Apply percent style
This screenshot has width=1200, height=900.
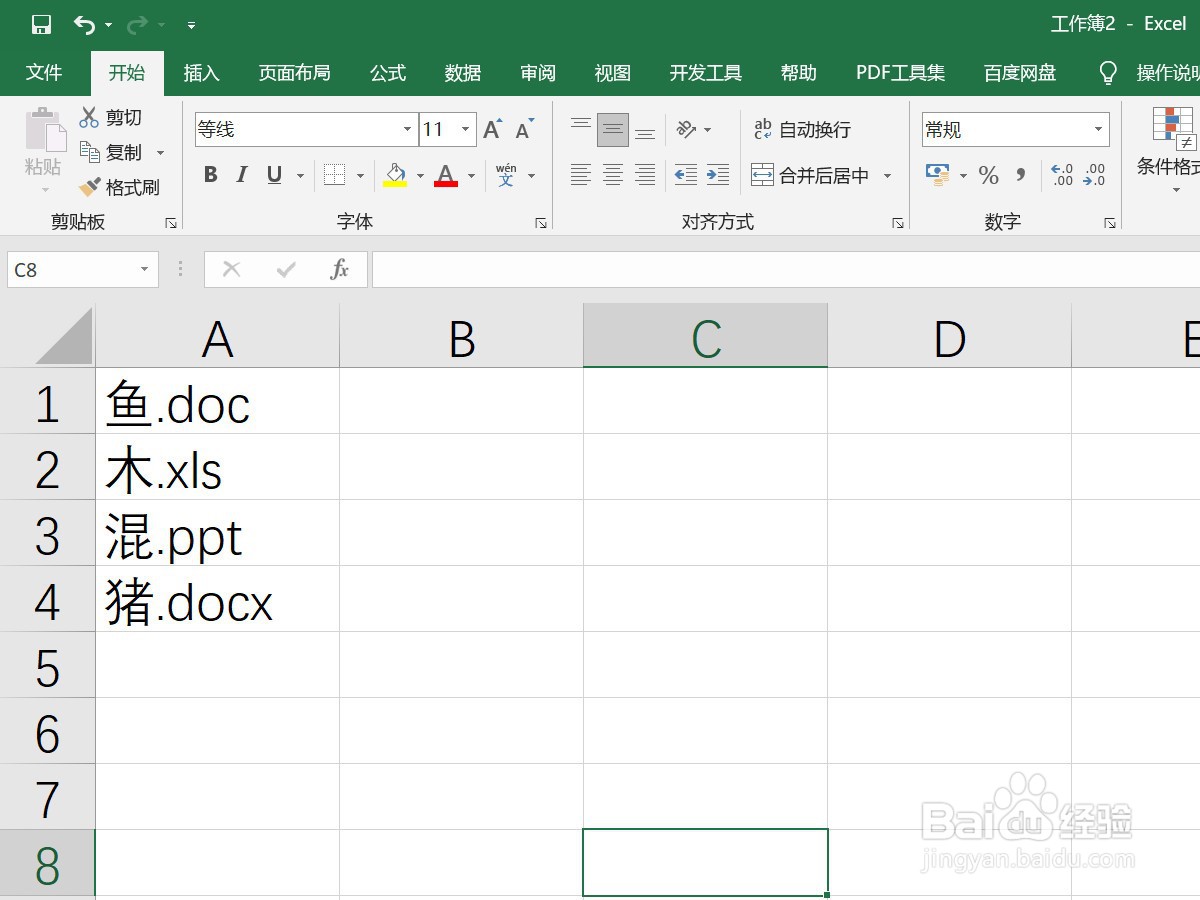pyautogui.click(x=989, y=176)
